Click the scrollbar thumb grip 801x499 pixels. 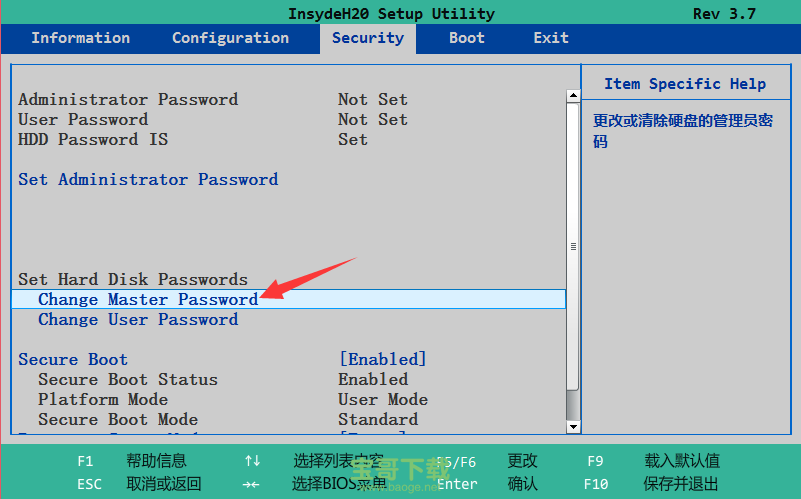point(573,246)
